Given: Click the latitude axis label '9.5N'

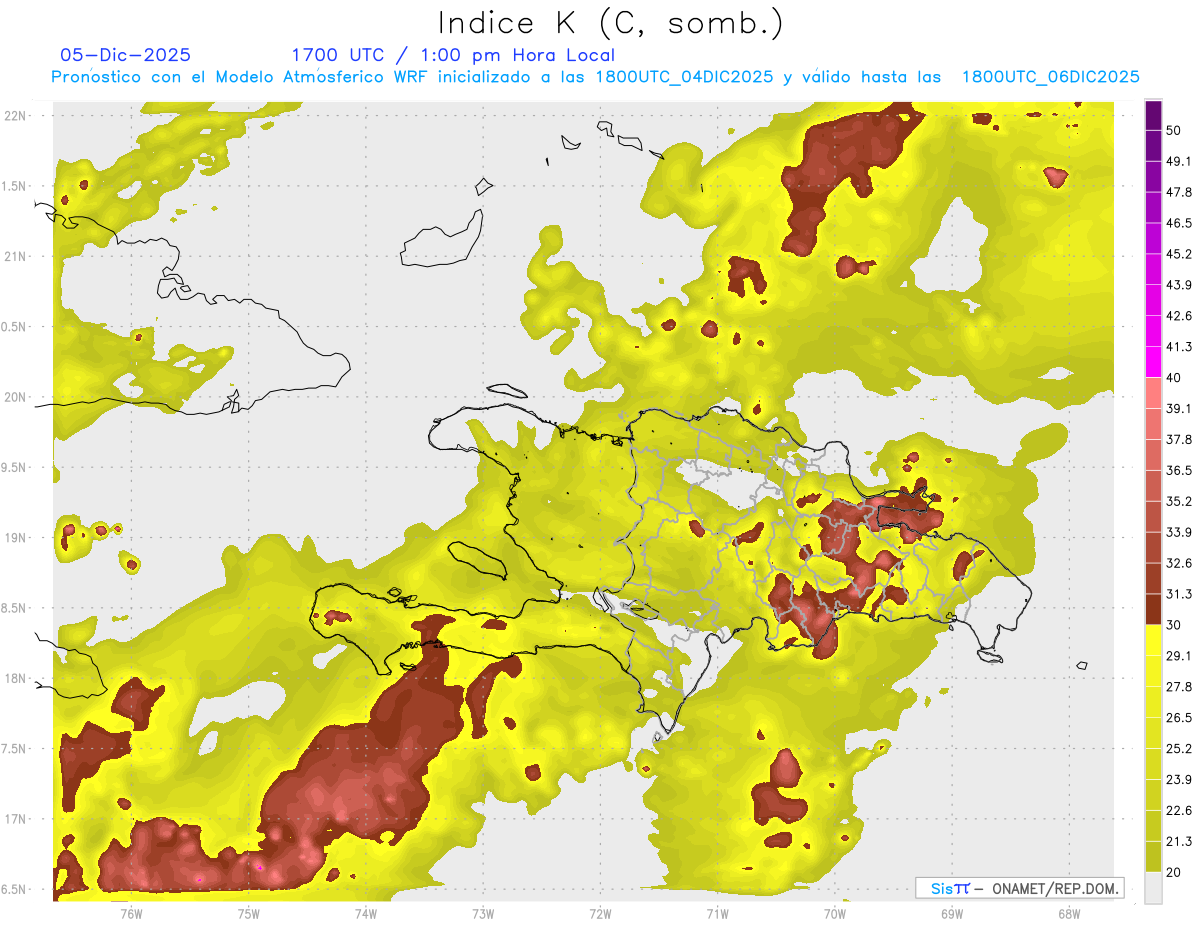Looking at the screenshot, I should coord(14,468).
